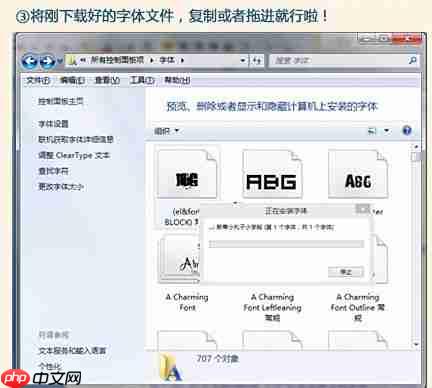Open 控制面板主页 link in sidebar

tap(60, 101)
